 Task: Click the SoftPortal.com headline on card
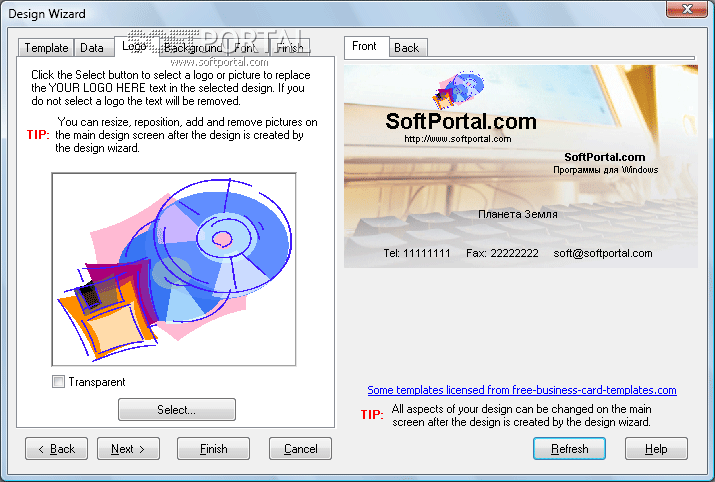pos(461,121)
